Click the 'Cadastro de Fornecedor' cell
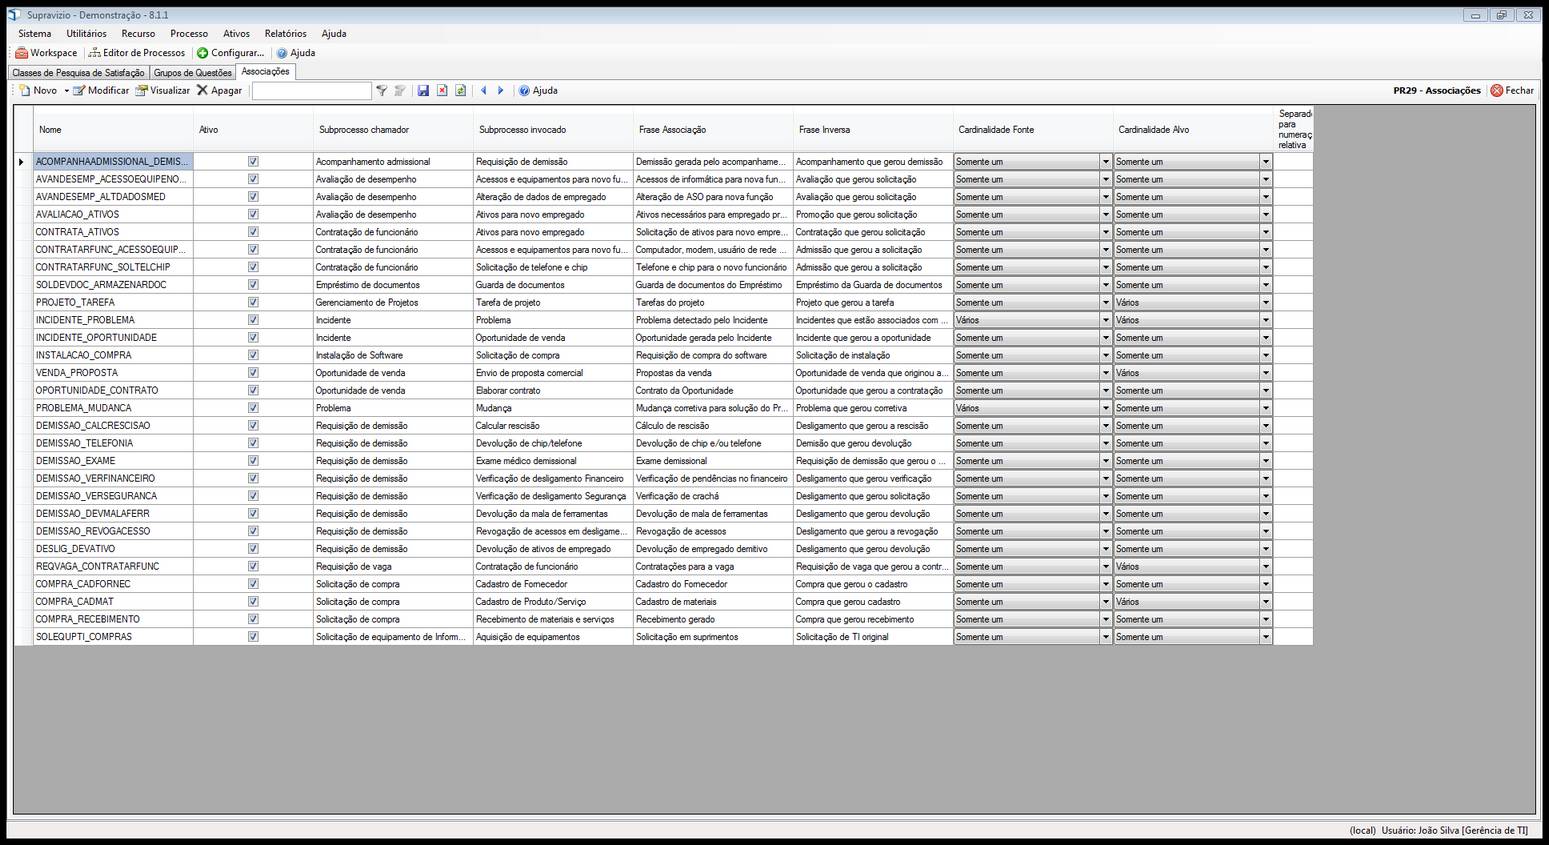The image size is (1549, 845). click(553, 584)
